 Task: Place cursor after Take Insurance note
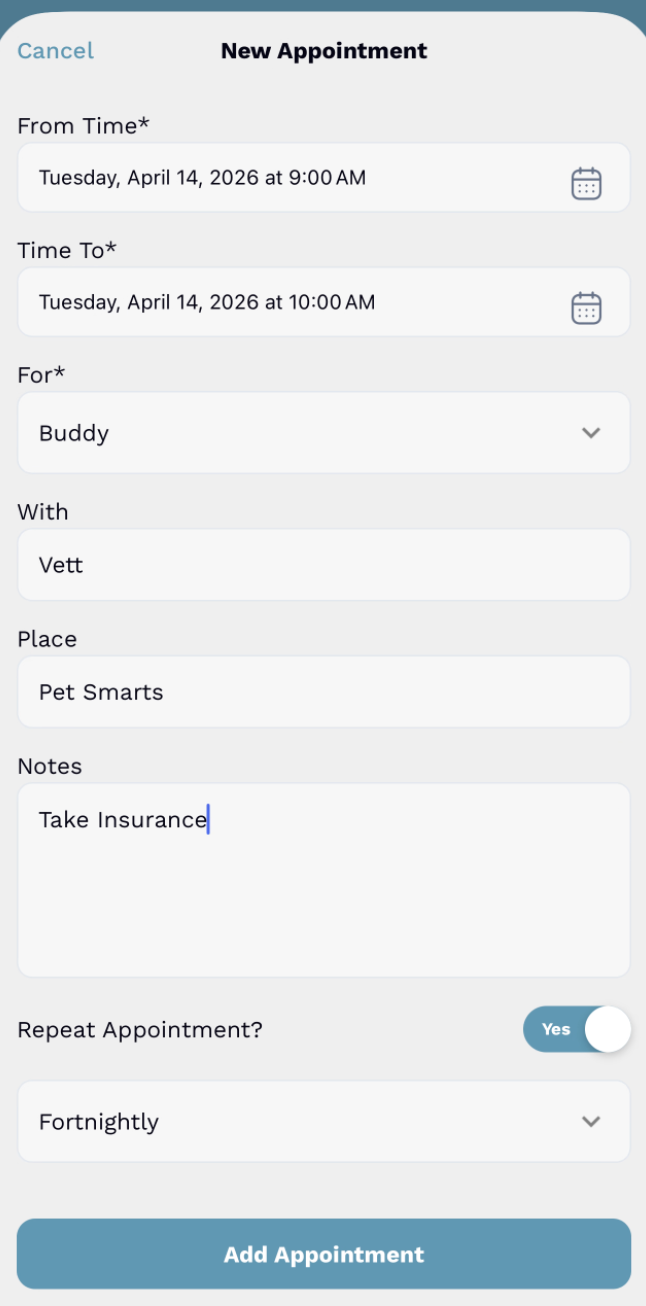click(207, 819)
